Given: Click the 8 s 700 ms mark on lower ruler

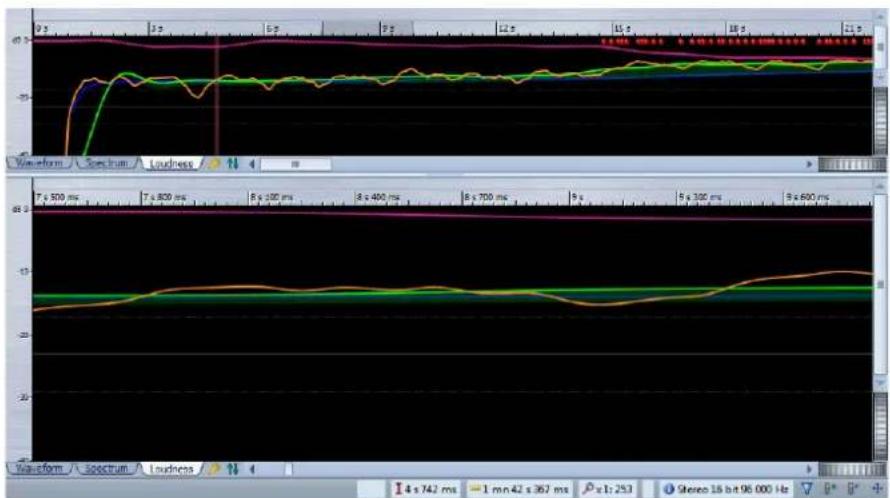Looking at the screenshot, I should pos(486,197).
